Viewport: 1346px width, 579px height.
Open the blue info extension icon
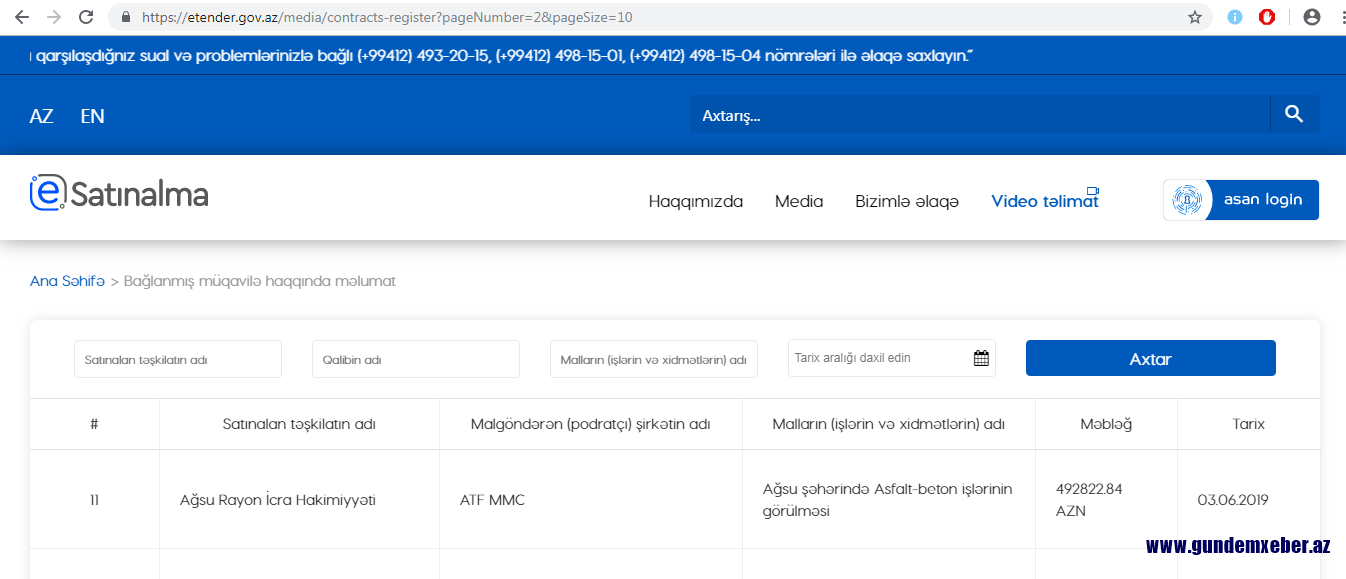pyautogui.click(x=1235, y=17)
